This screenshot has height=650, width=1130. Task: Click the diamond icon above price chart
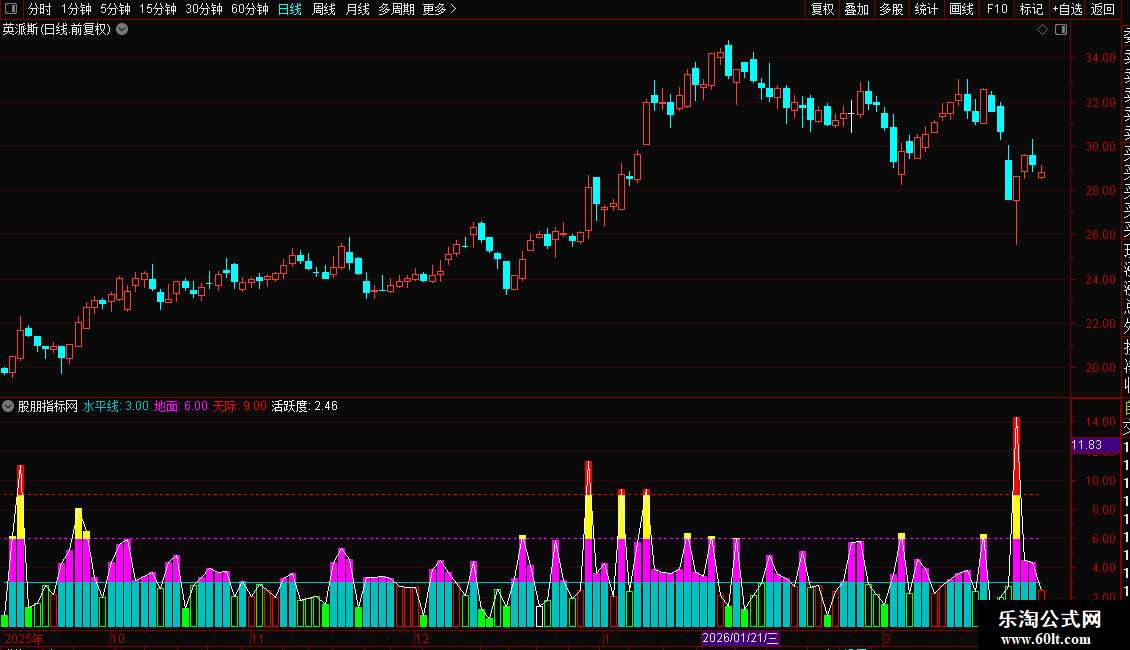tap(1042, 30)
